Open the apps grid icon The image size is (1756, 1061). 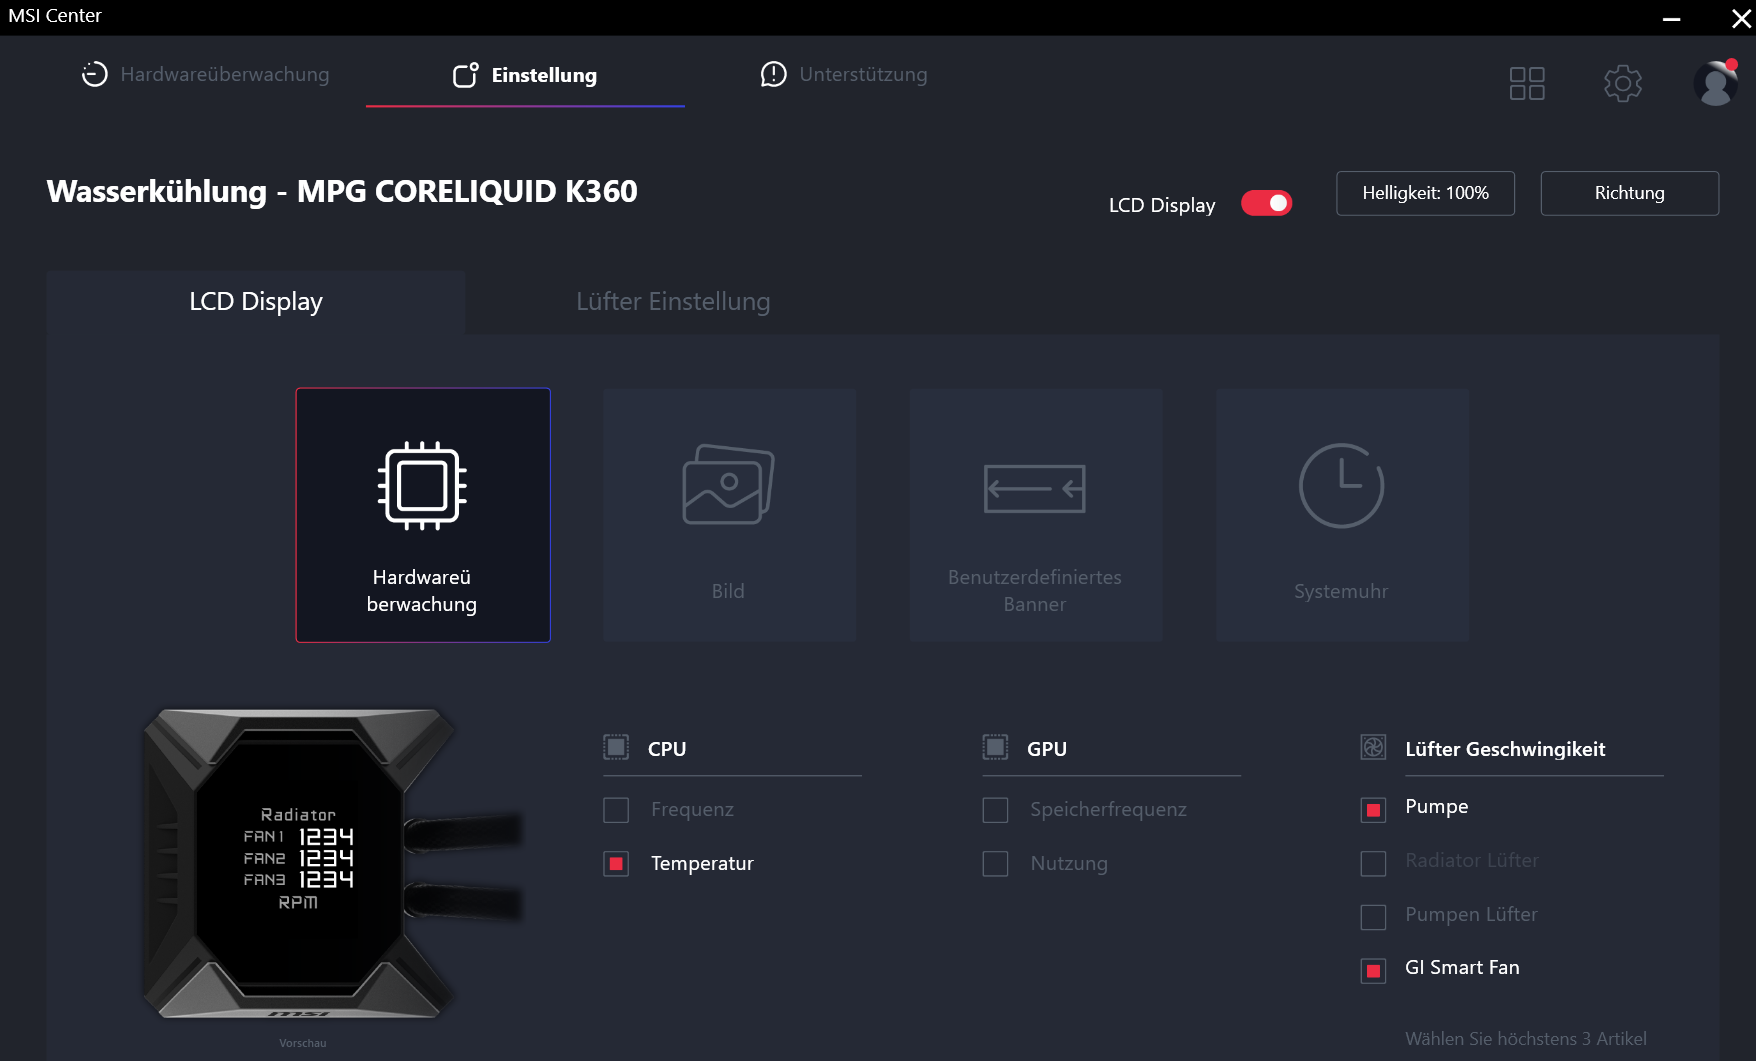click(1527, 84)
